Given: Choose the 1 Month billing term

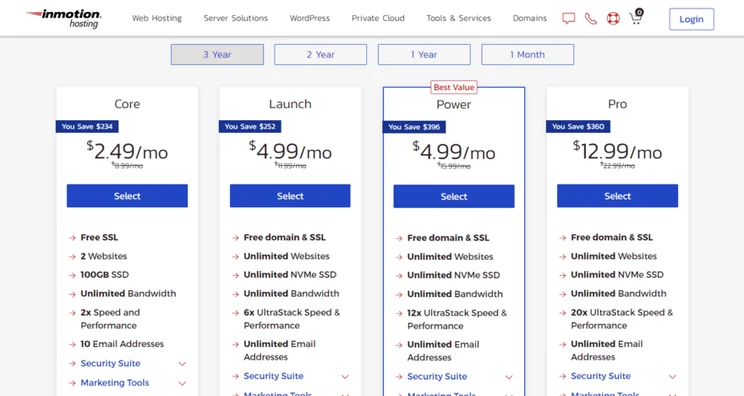Looking at the screenshot, I should tap(528, 55).
